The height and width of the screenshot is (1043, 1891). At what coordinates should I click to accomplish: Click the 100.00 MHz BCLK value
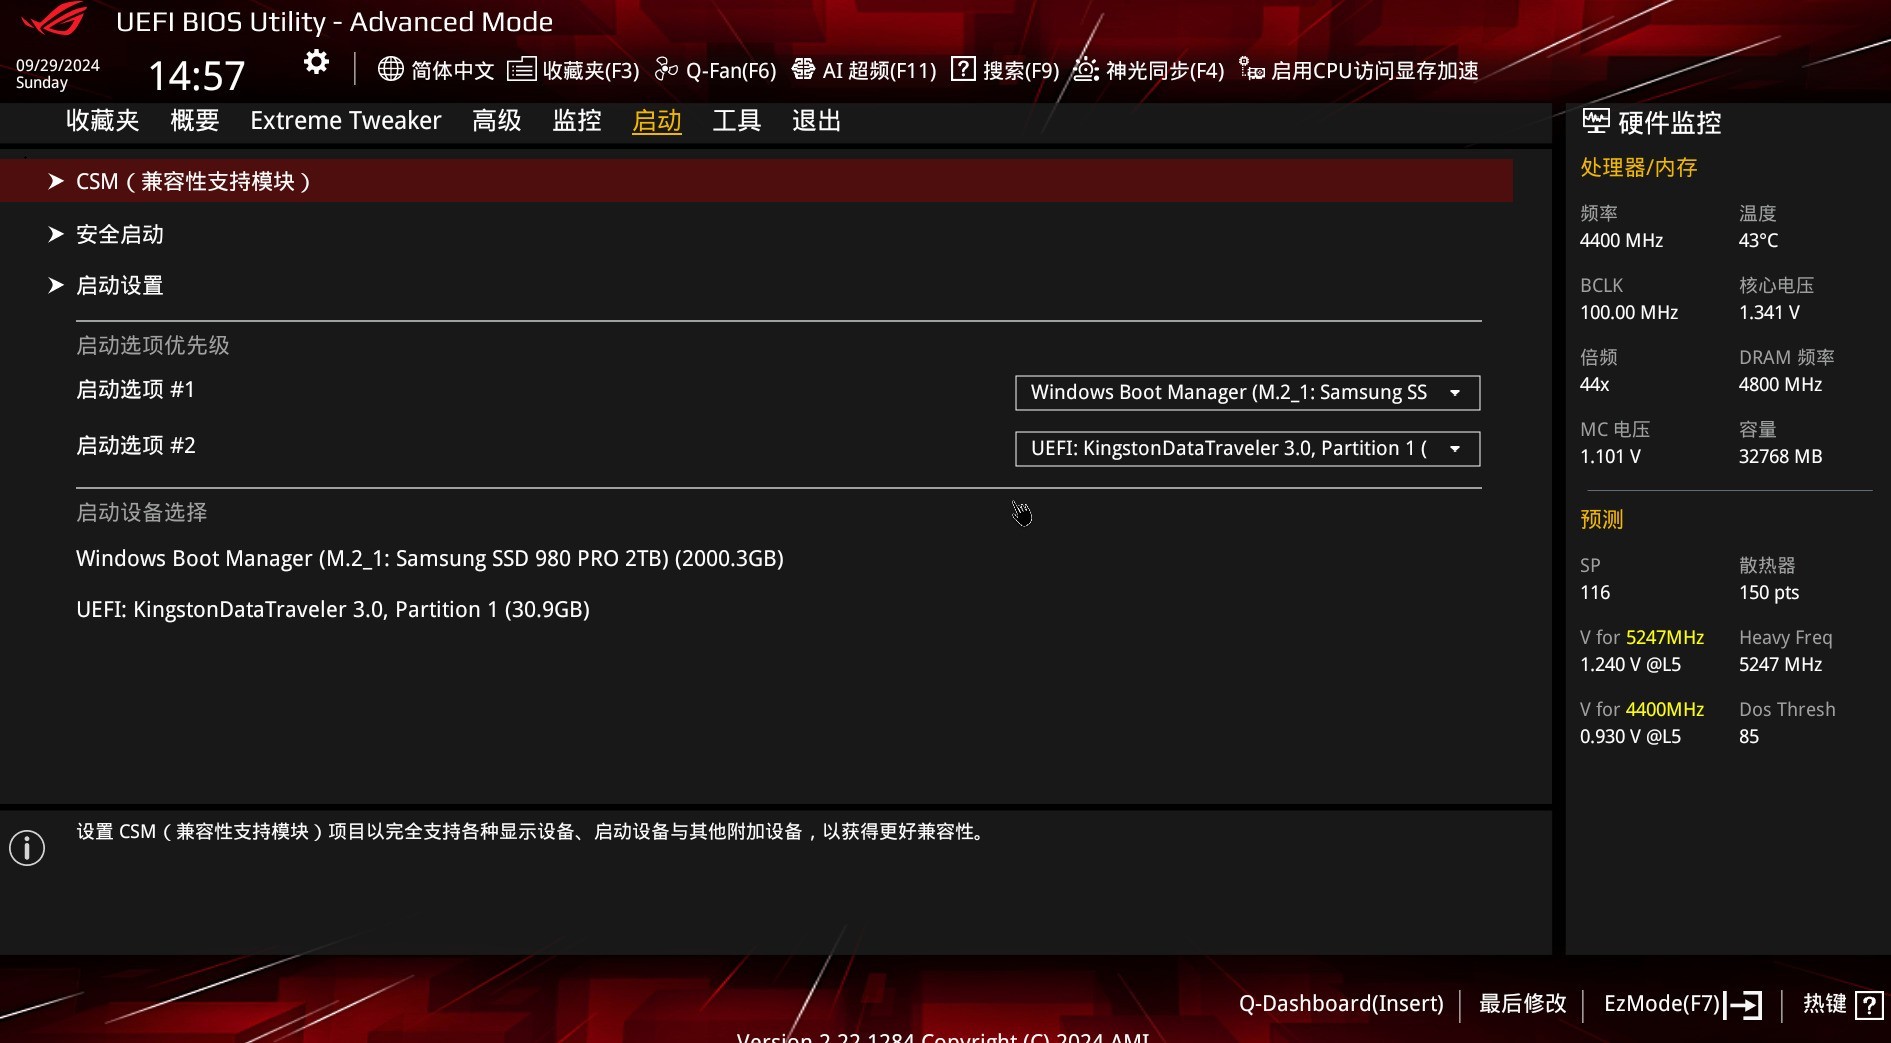(1629, 312)
